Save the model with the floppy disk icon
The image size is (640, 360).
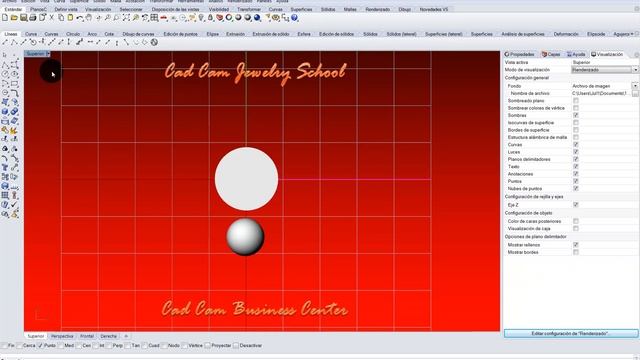click(23, 18)
